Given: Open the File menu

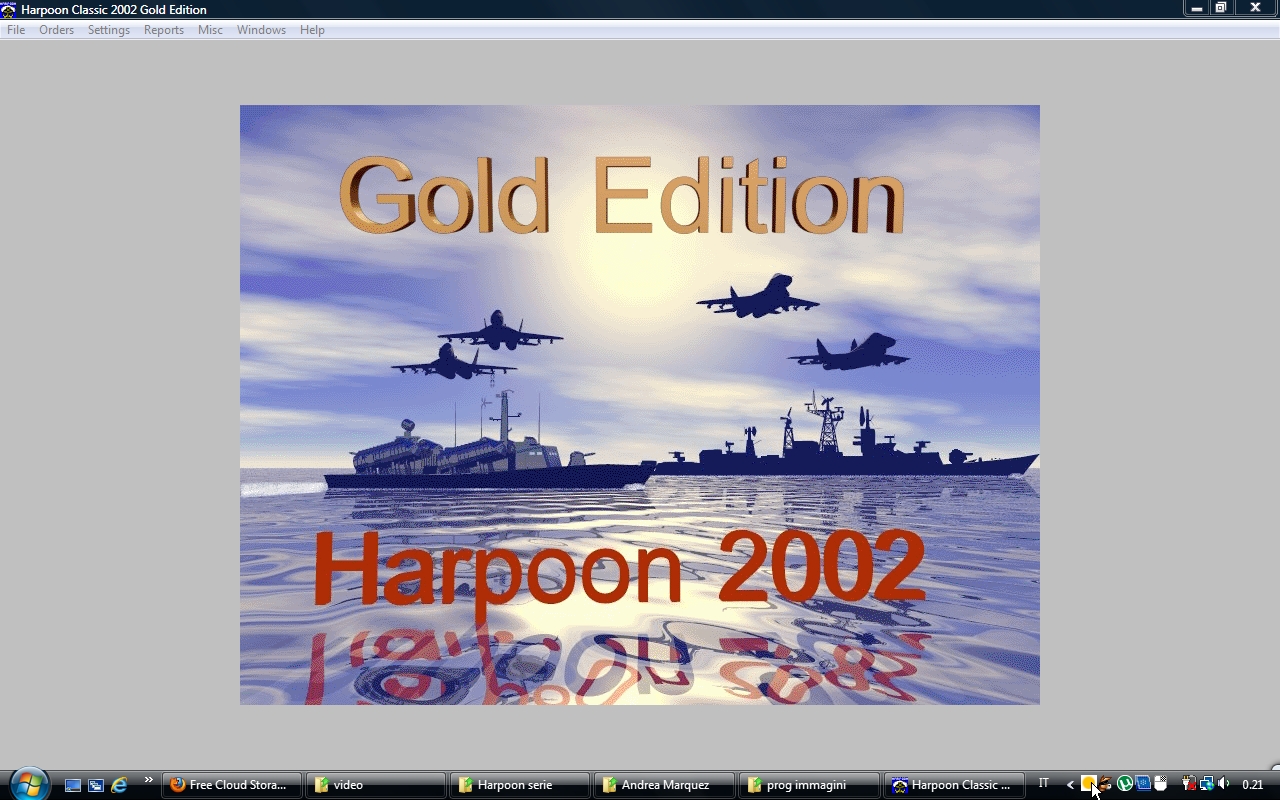Looking at the screenshot, I should coord(16,30).
